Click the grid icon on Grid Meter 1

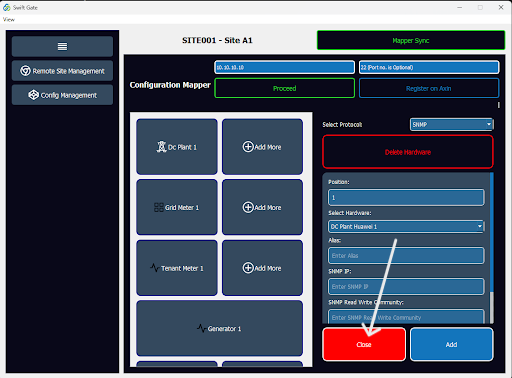[159, 207]
